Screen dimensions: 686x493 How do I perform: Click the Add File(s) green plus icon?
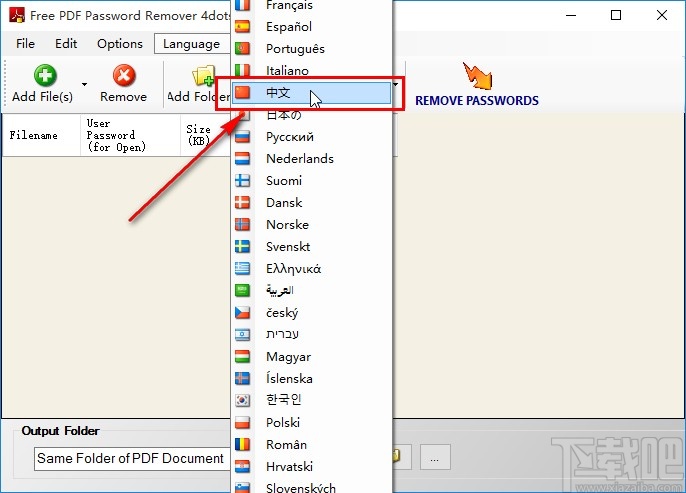[x=45, y=75]
